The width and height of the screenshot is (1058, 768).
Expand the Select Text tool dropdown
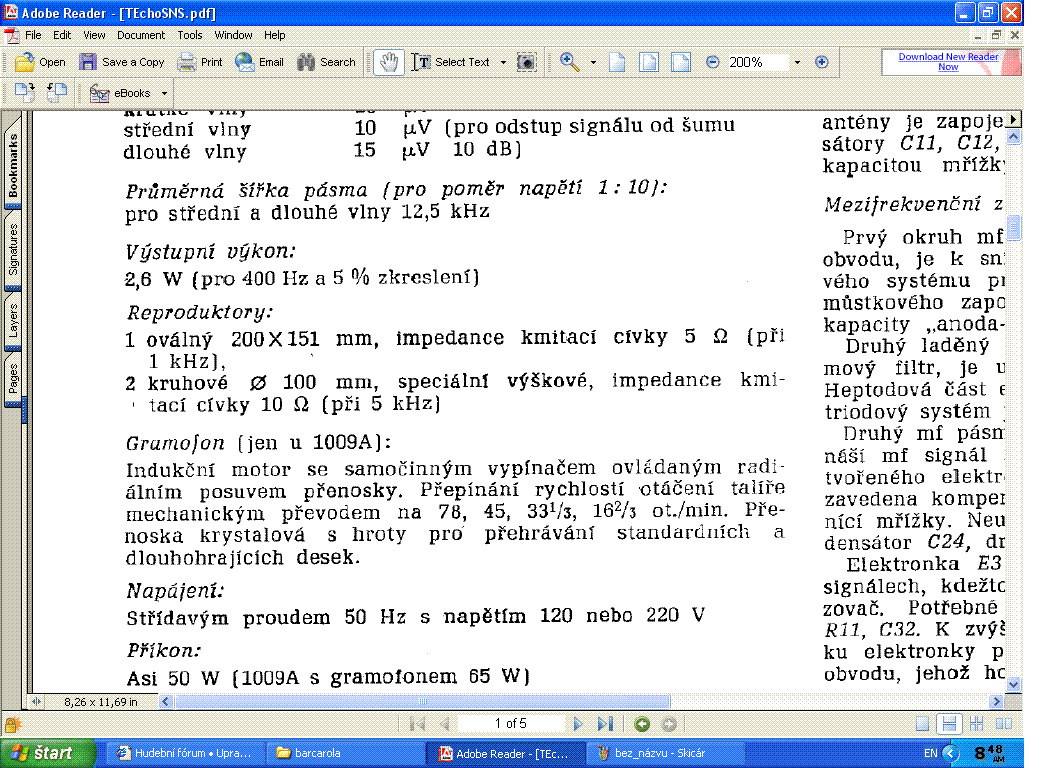point(503,62)
